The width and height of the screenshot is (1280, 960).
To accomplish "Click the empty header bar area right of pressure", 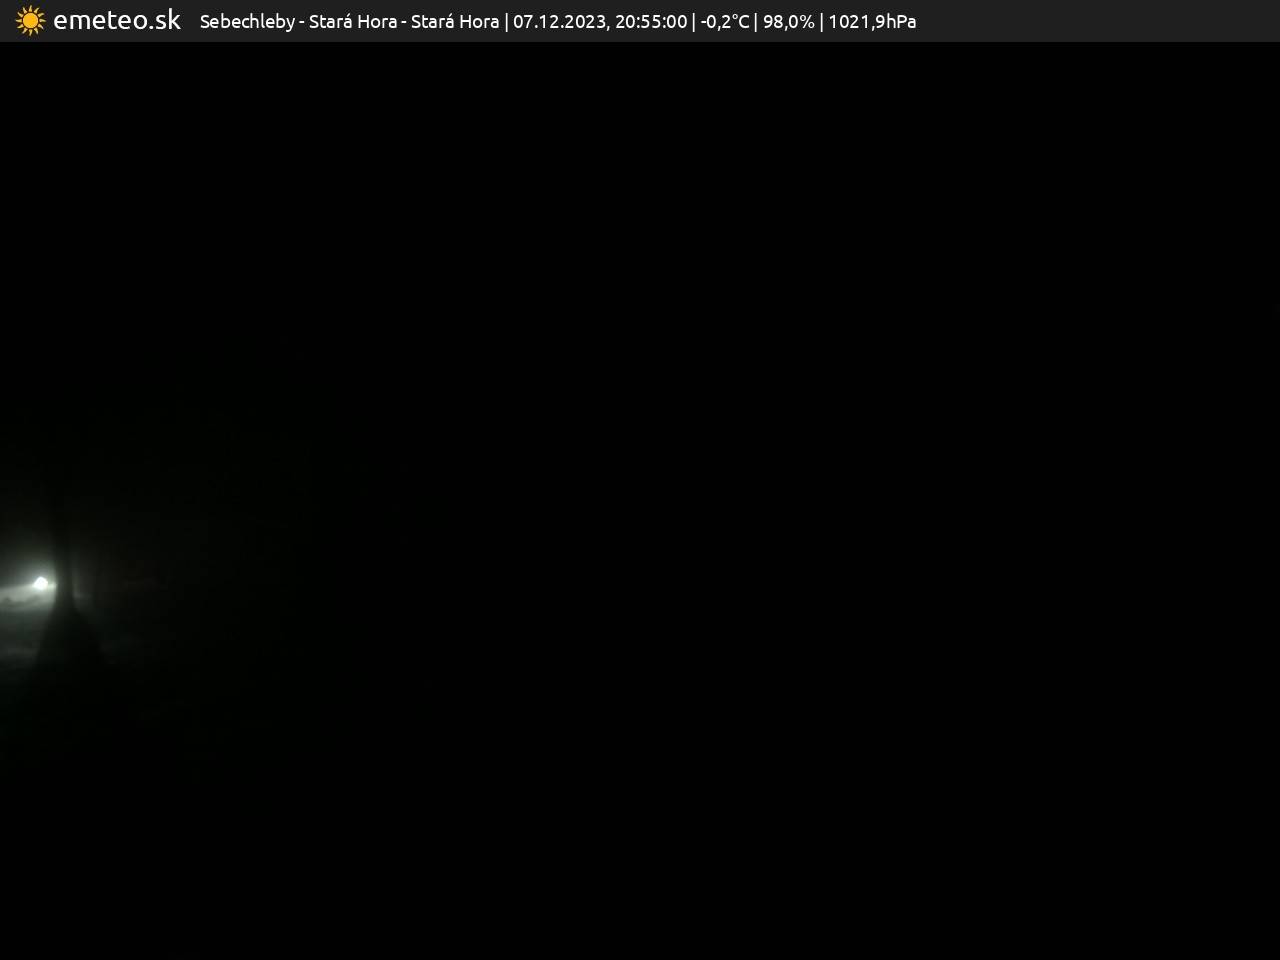I will 1100,21.
